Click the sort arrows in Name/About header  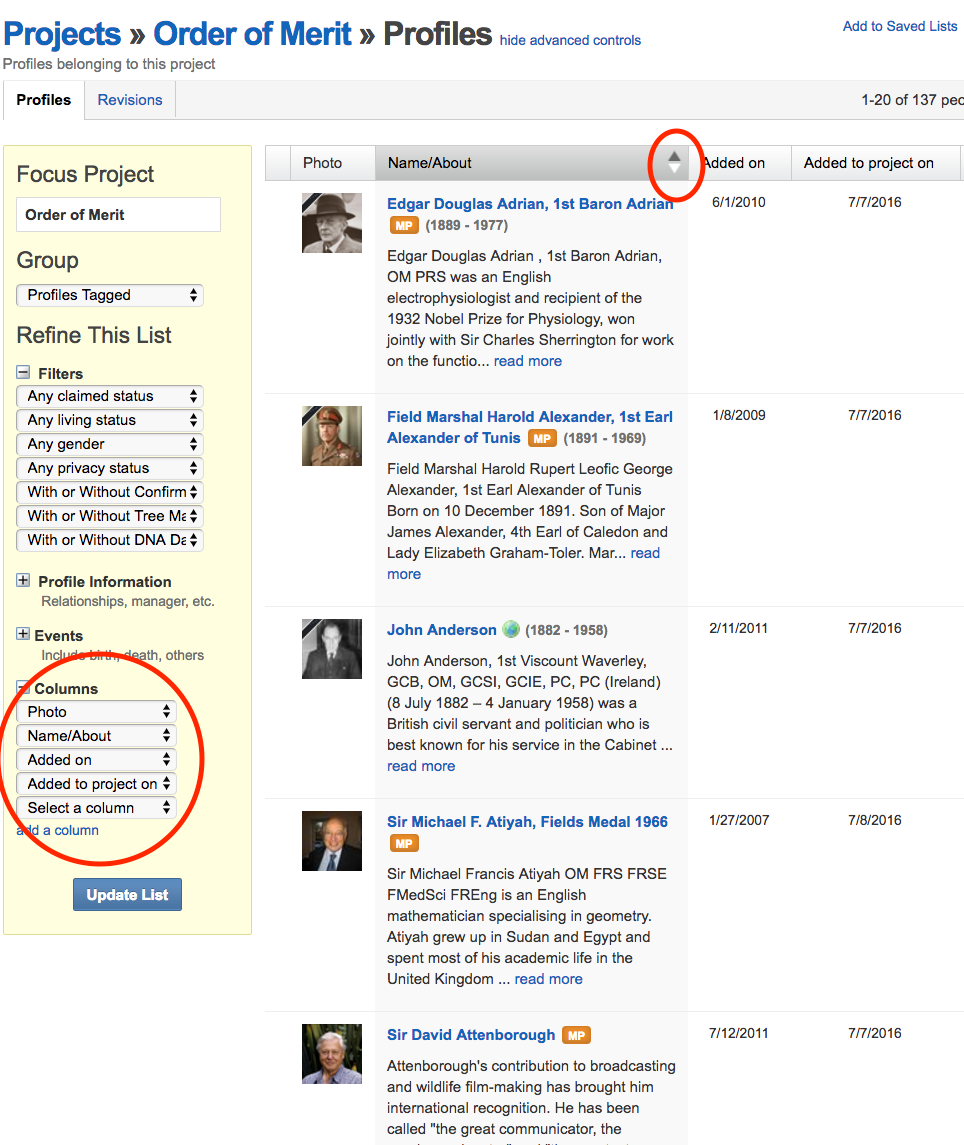click(675, 162)
